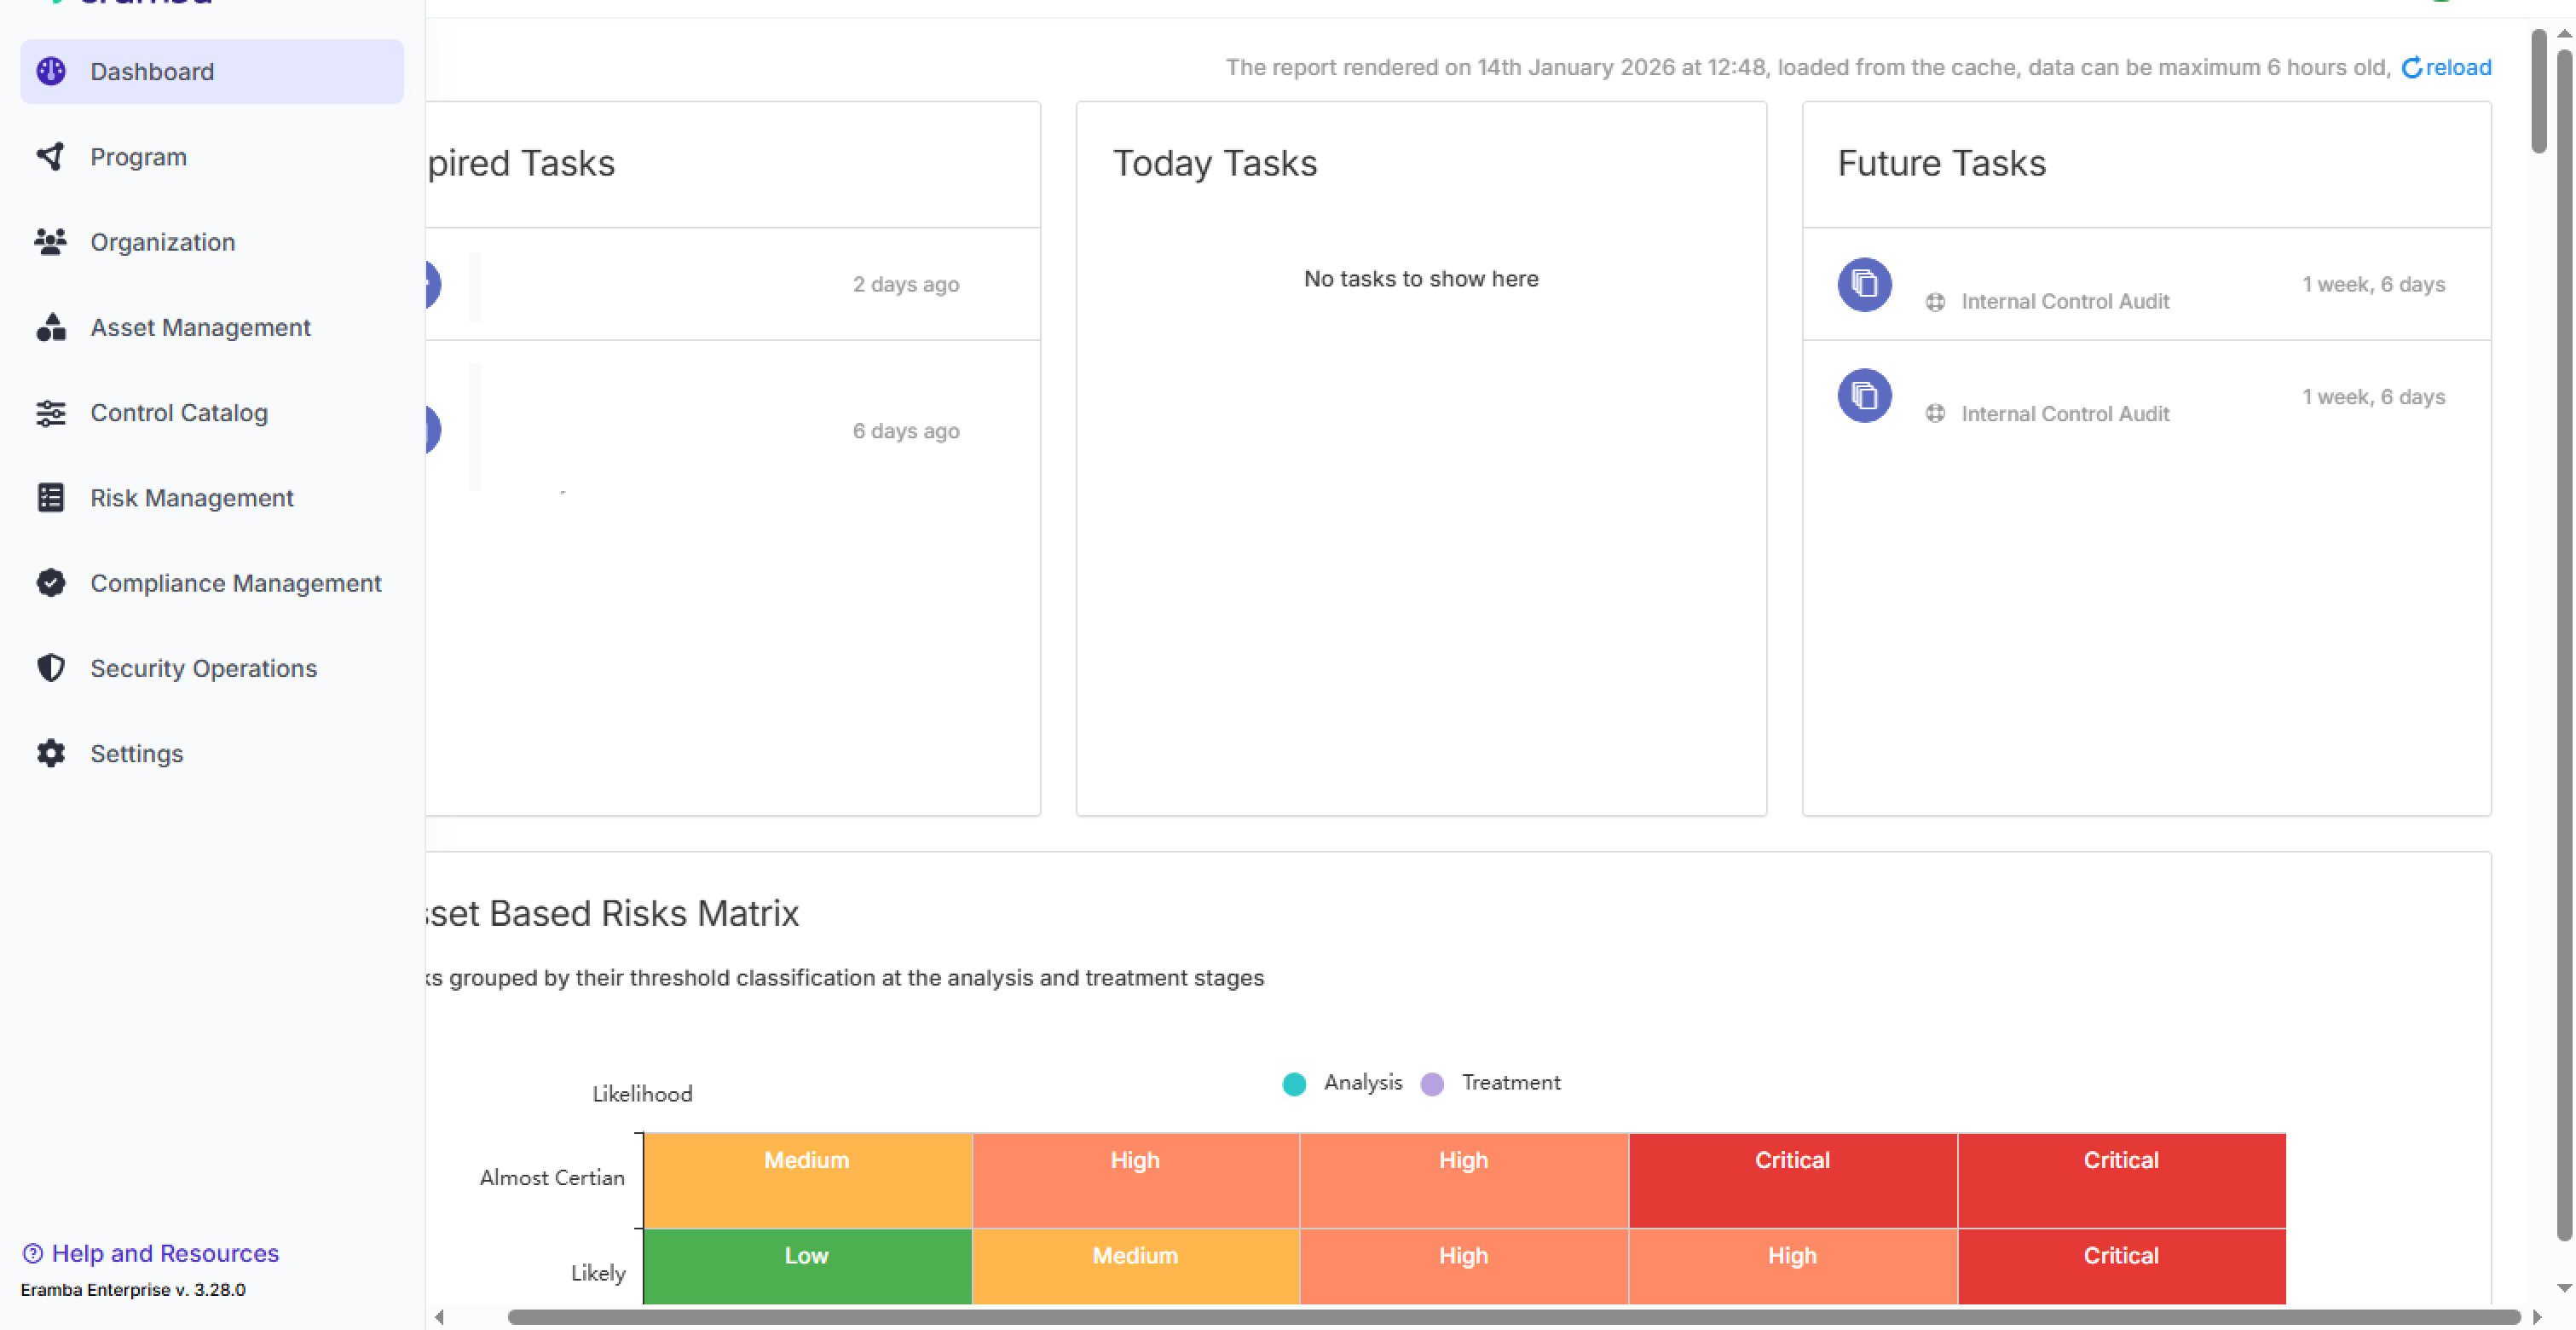Click the Dashboard gauge icon in sidebar
Screen dimensions: 2576x1330
tap(51, 71)
